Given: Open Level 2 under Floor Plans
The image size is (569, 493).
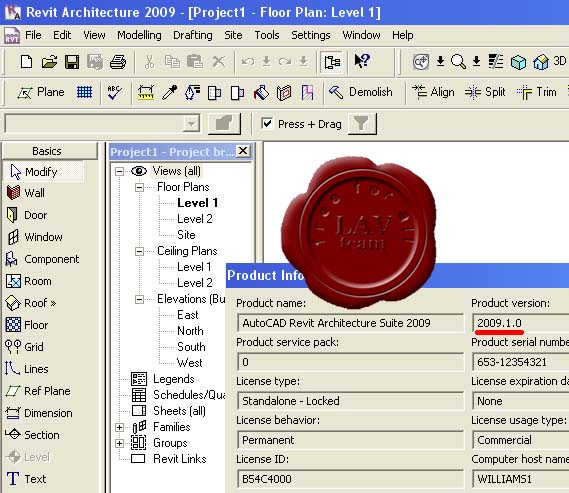Looking at the screenshot, I should [x=195, y=219].
